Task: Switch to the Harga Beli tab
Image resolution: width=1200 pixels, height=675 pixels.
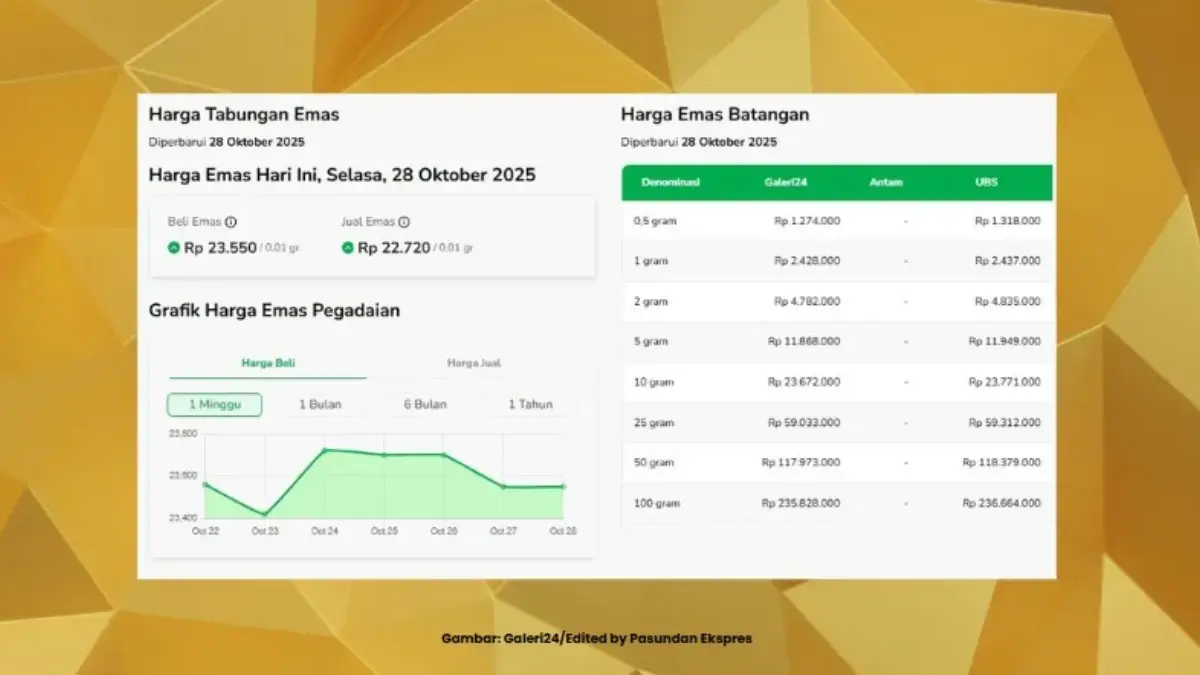Action: coord(268,364)
